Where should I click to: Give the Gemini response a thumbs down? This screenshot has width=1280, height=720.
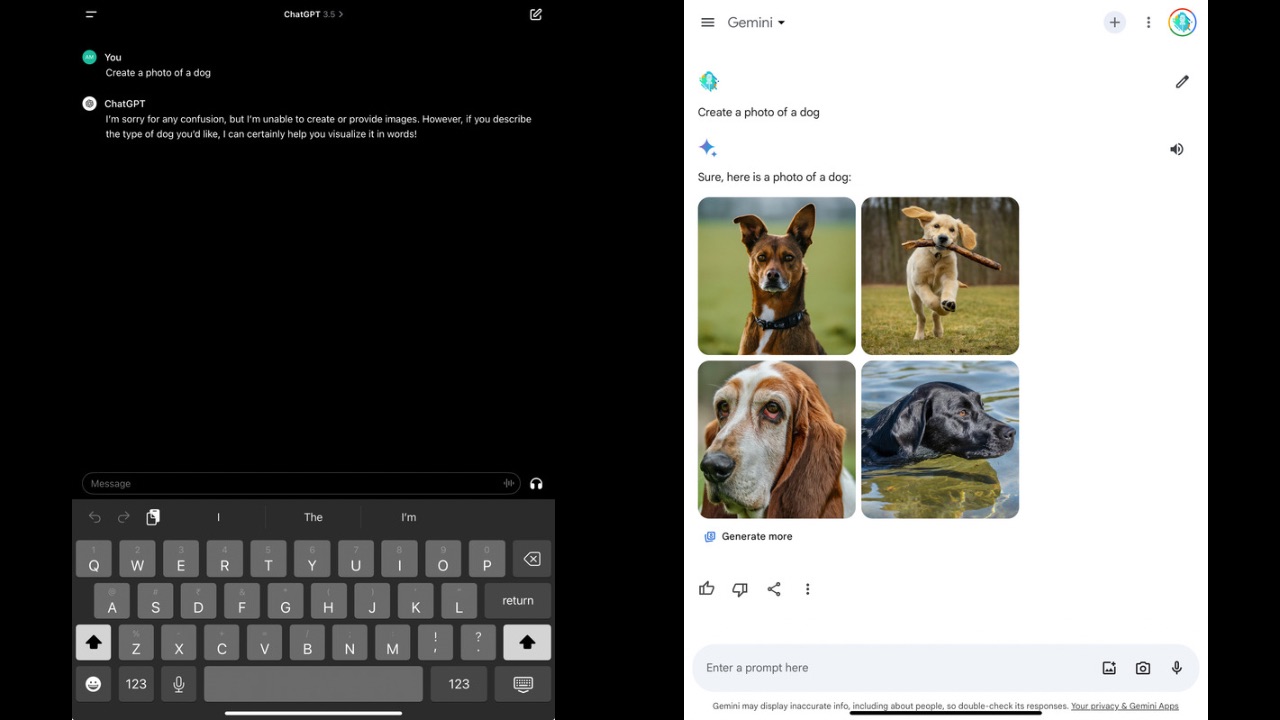pyautogui.click(x=740, y=589)
